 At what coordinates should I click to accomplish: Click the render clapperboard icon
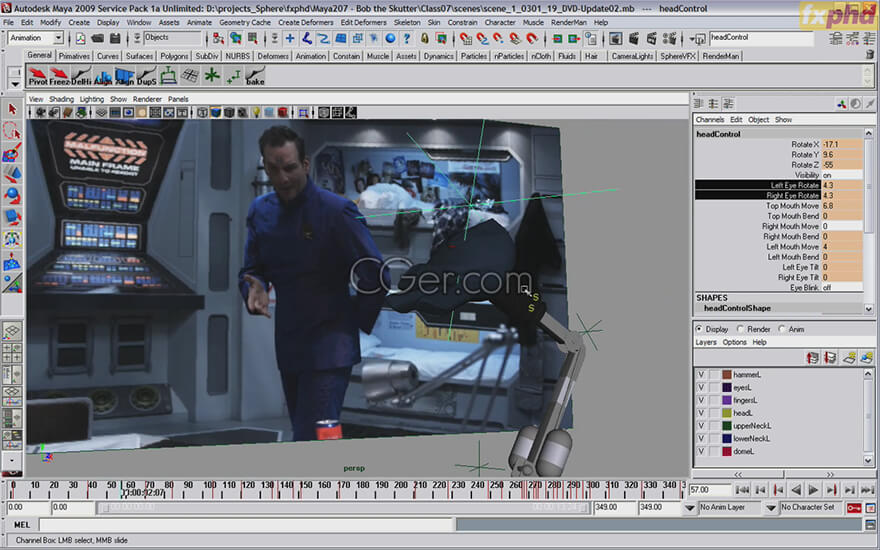(634, 38)
